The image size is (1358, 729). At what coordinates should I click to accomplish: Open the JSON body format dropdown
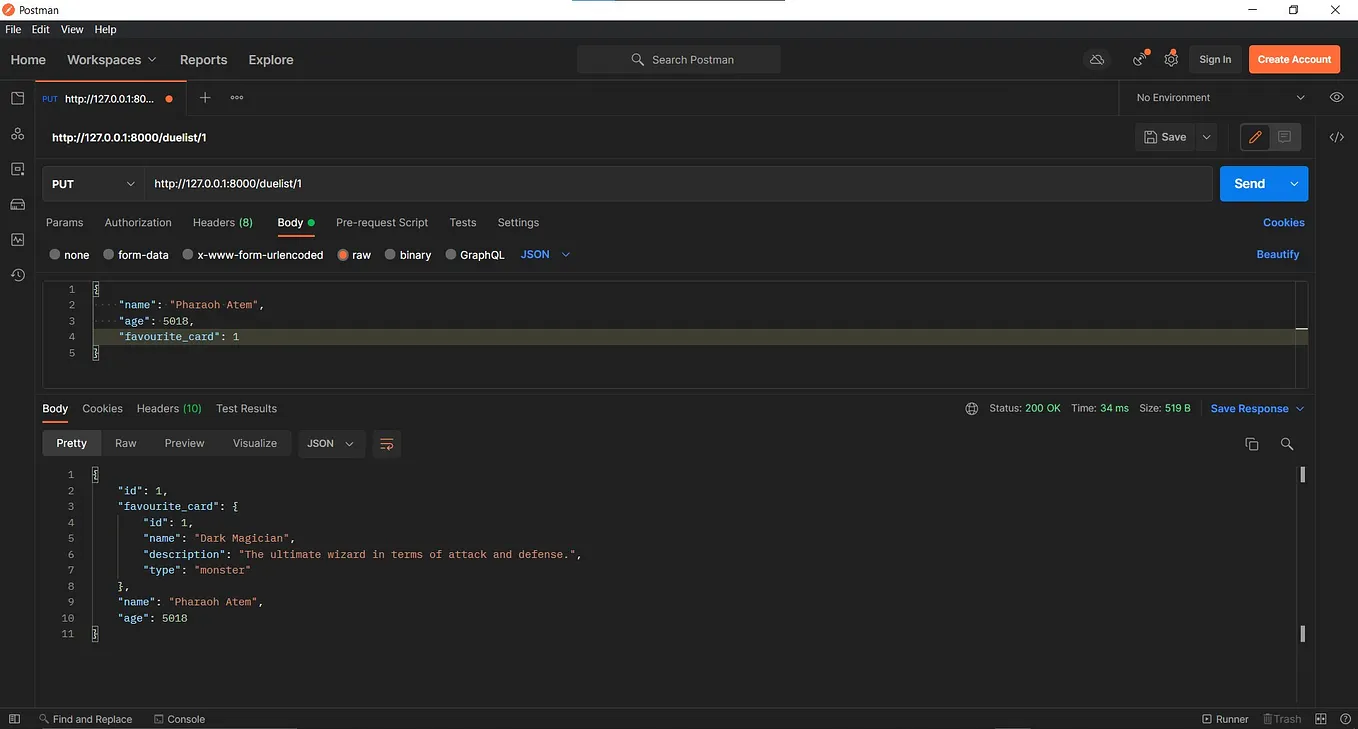click(546, 255)
